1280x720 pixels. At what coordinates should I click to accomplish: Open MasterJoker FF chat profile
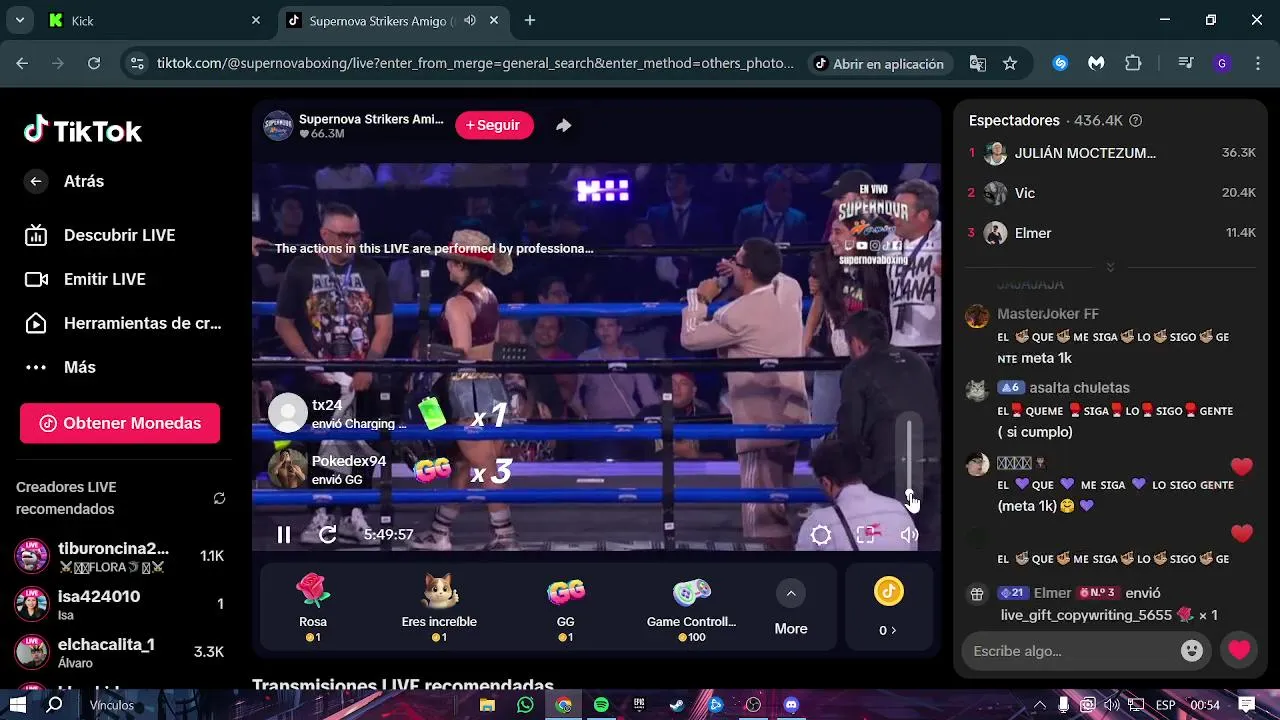[x=1048, y=314]
